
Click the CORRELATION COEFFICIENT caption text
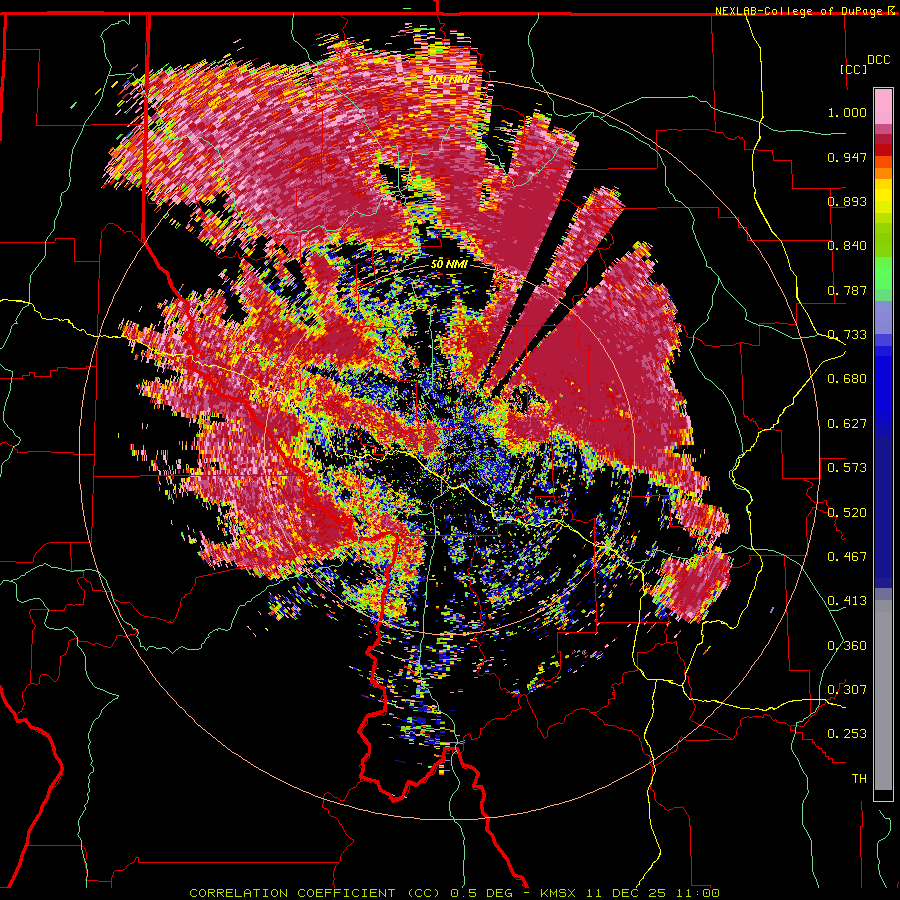[x=292, y=893]
